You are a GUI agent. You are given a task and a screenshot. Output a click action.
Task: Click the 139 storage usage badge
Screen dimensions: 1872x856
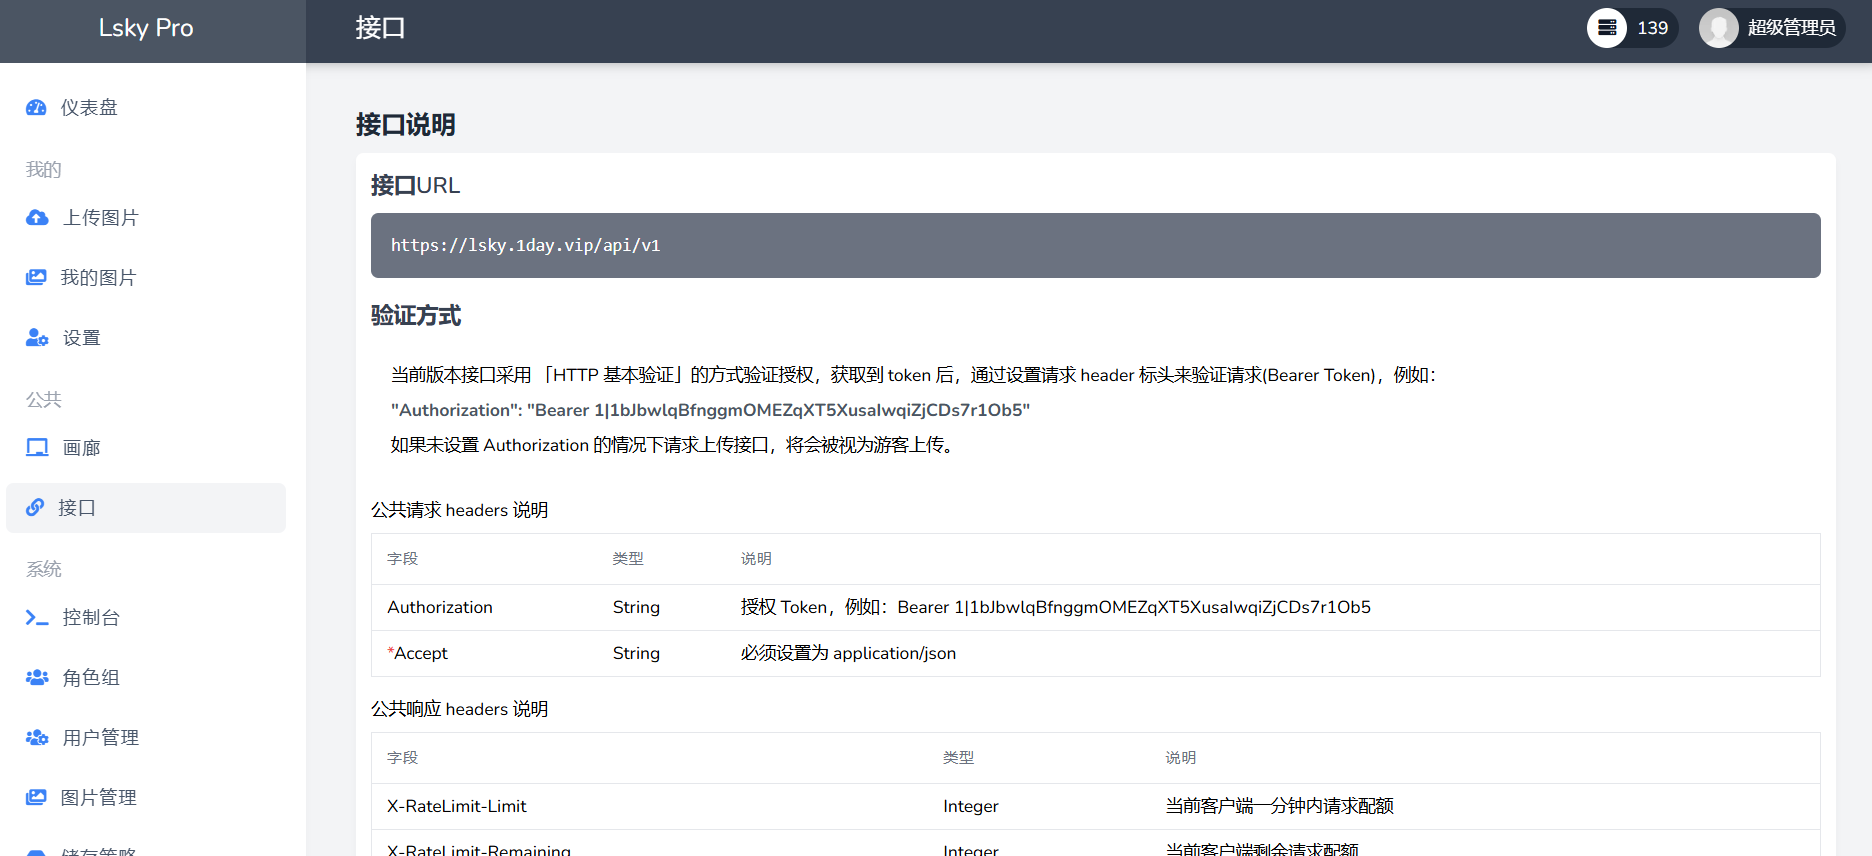1632,28
